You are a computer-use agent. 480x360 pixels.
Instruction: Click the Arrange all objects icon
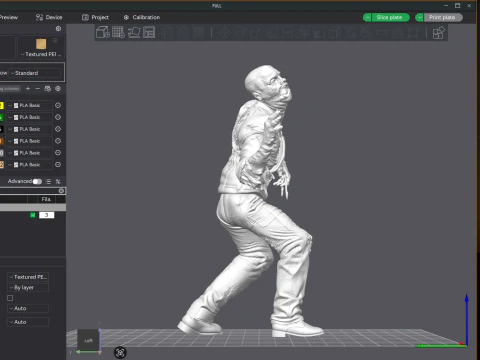click(x=149, y=32)
